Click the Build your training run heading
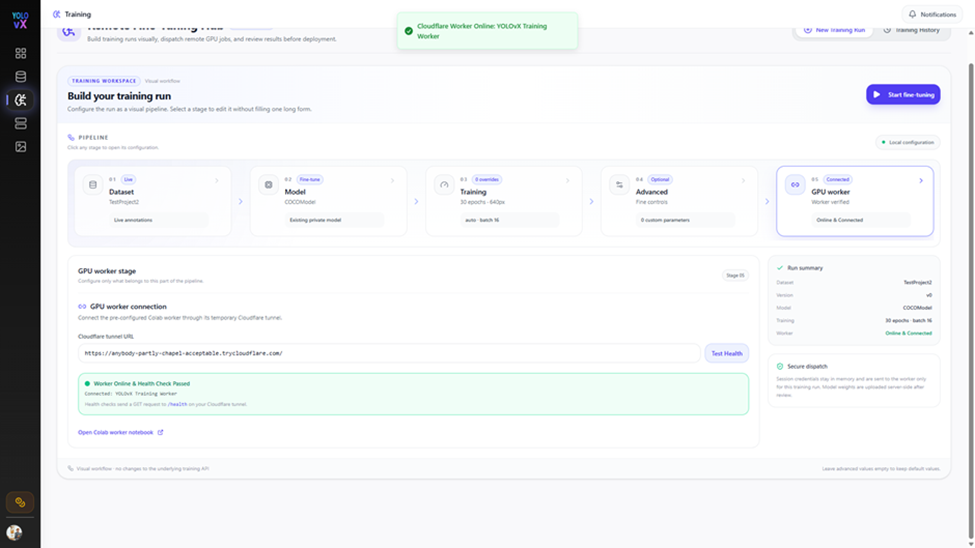 point(119,96)
